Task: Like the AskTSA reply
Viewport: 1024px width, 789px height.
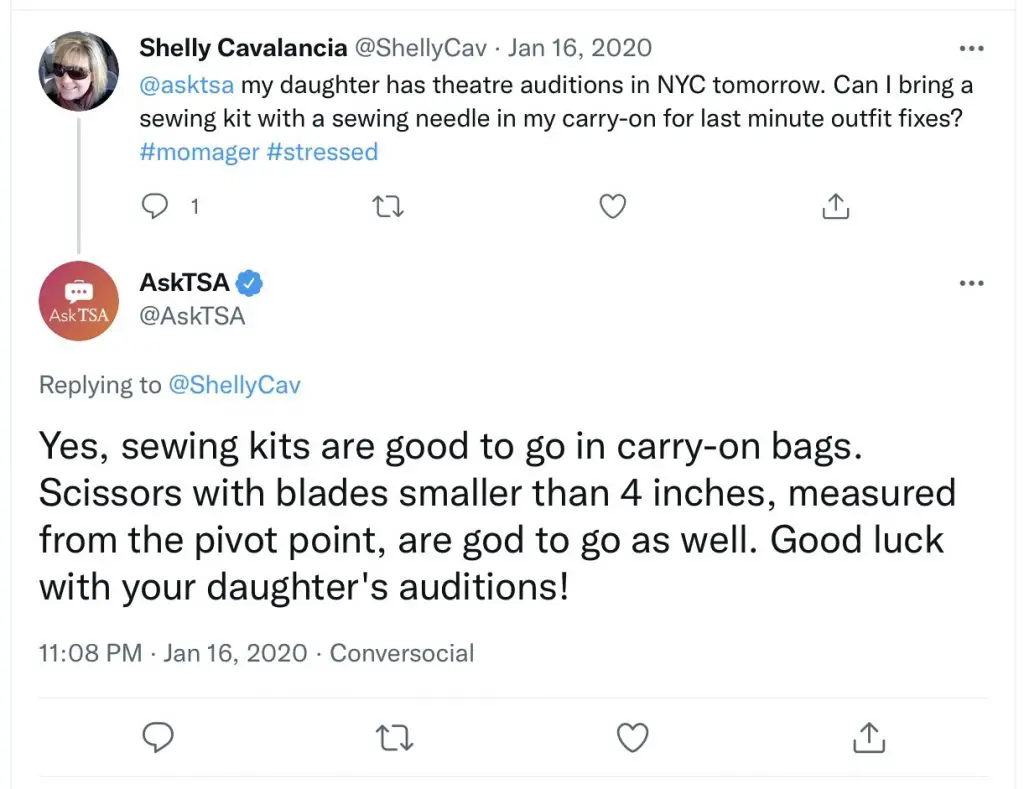Action: click(632, 737)
